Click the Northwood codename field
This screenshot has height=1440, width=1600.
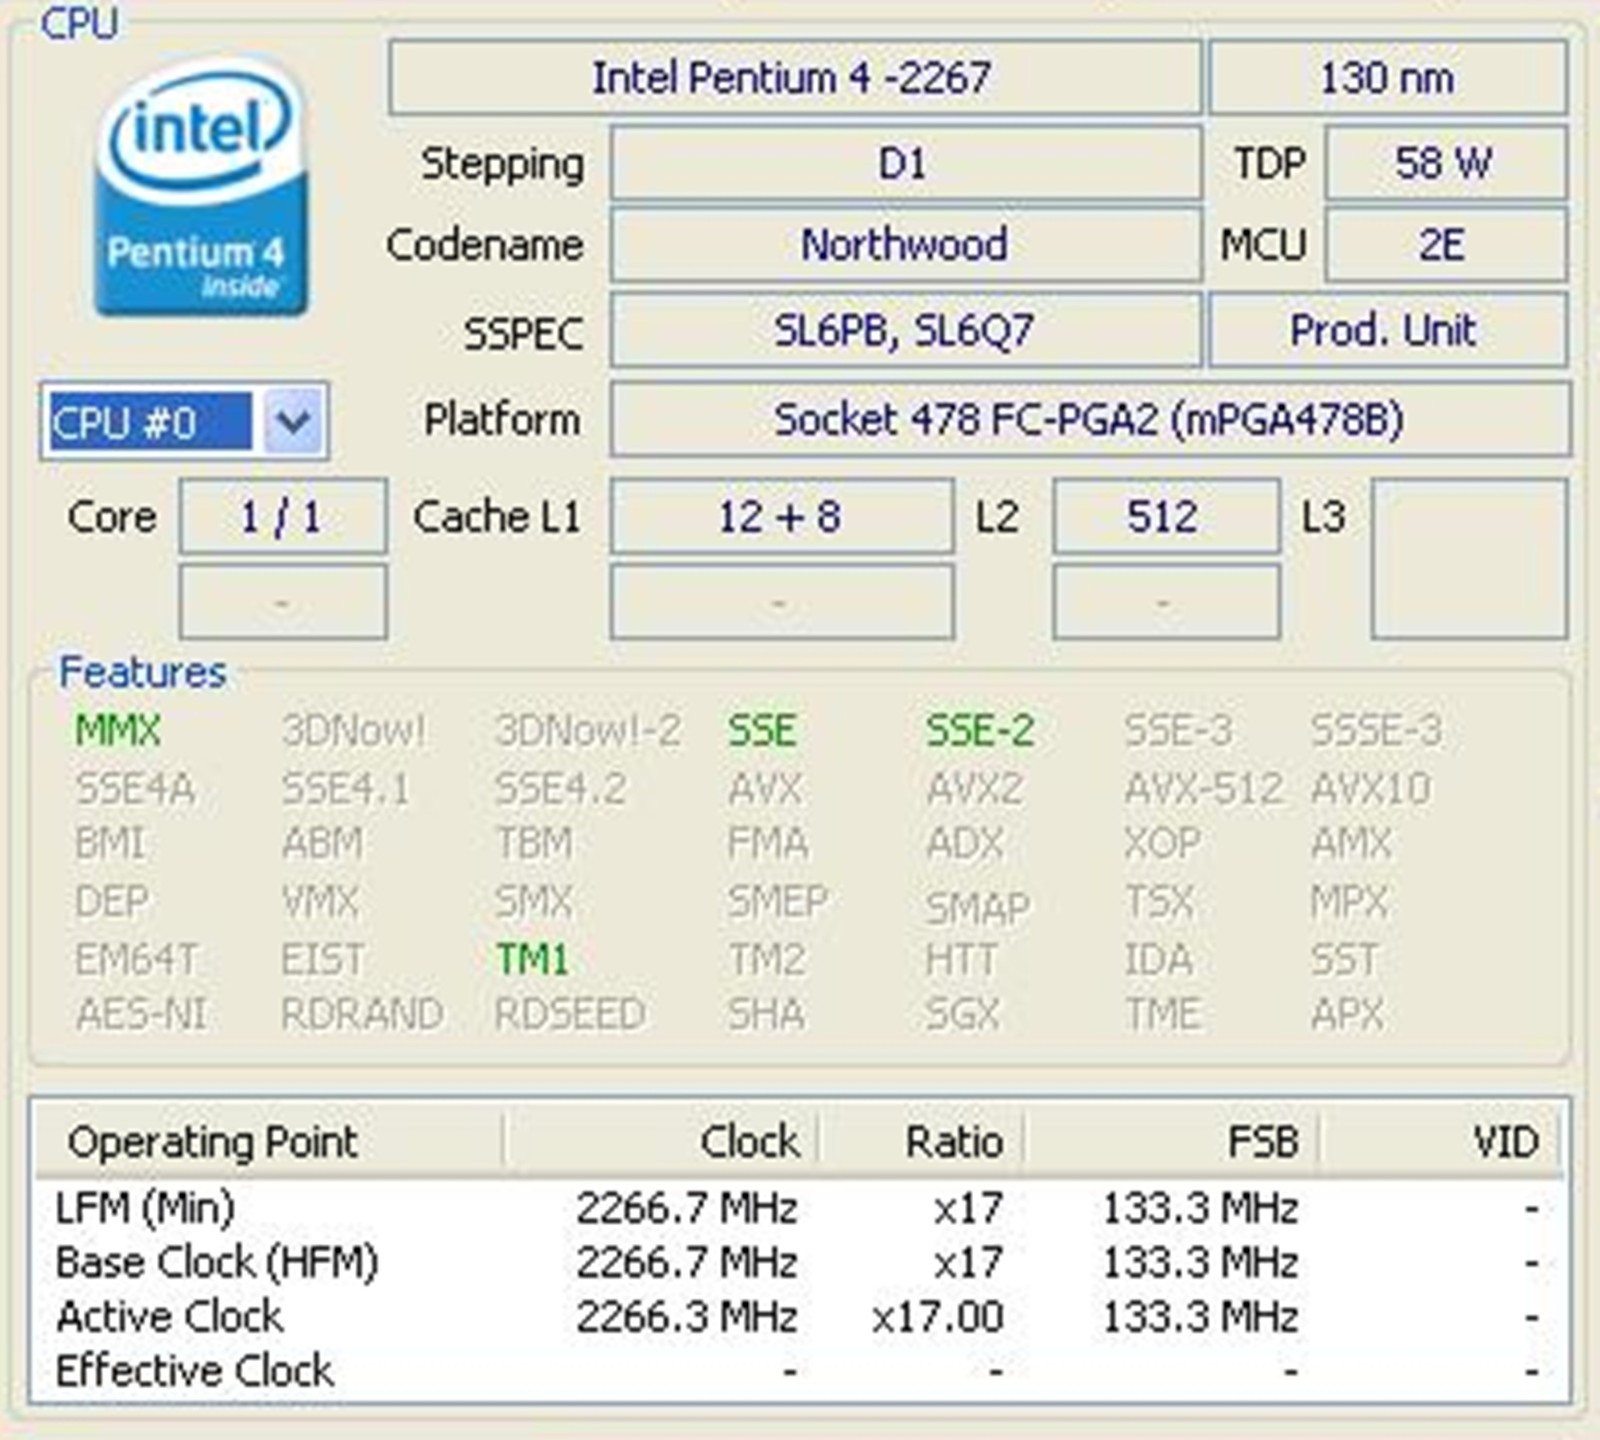click(905, 245)
